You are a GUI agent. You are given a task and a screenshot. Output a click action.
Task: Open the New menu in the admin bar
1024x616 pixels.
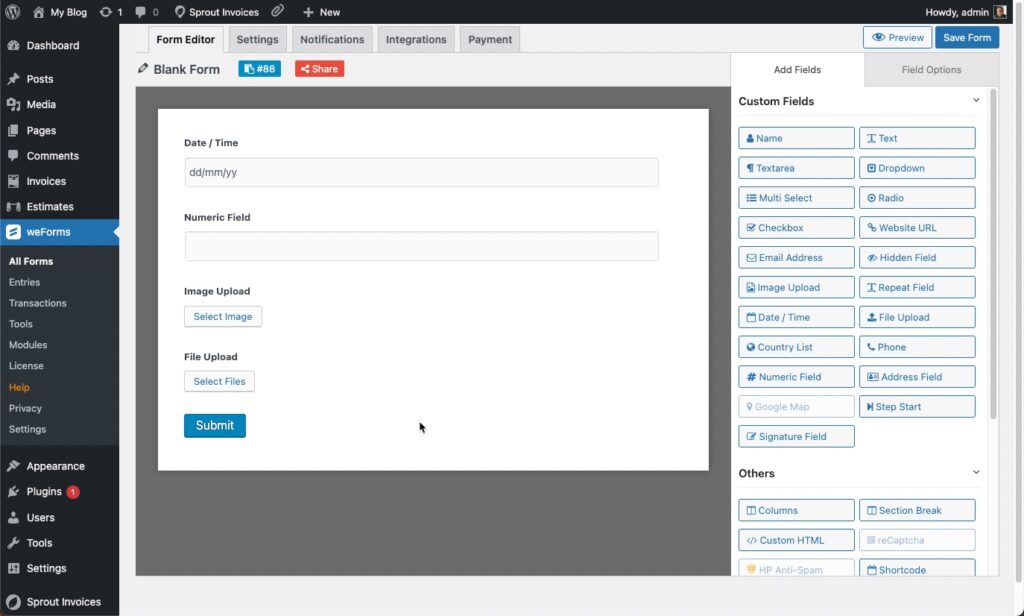(318, 12)
